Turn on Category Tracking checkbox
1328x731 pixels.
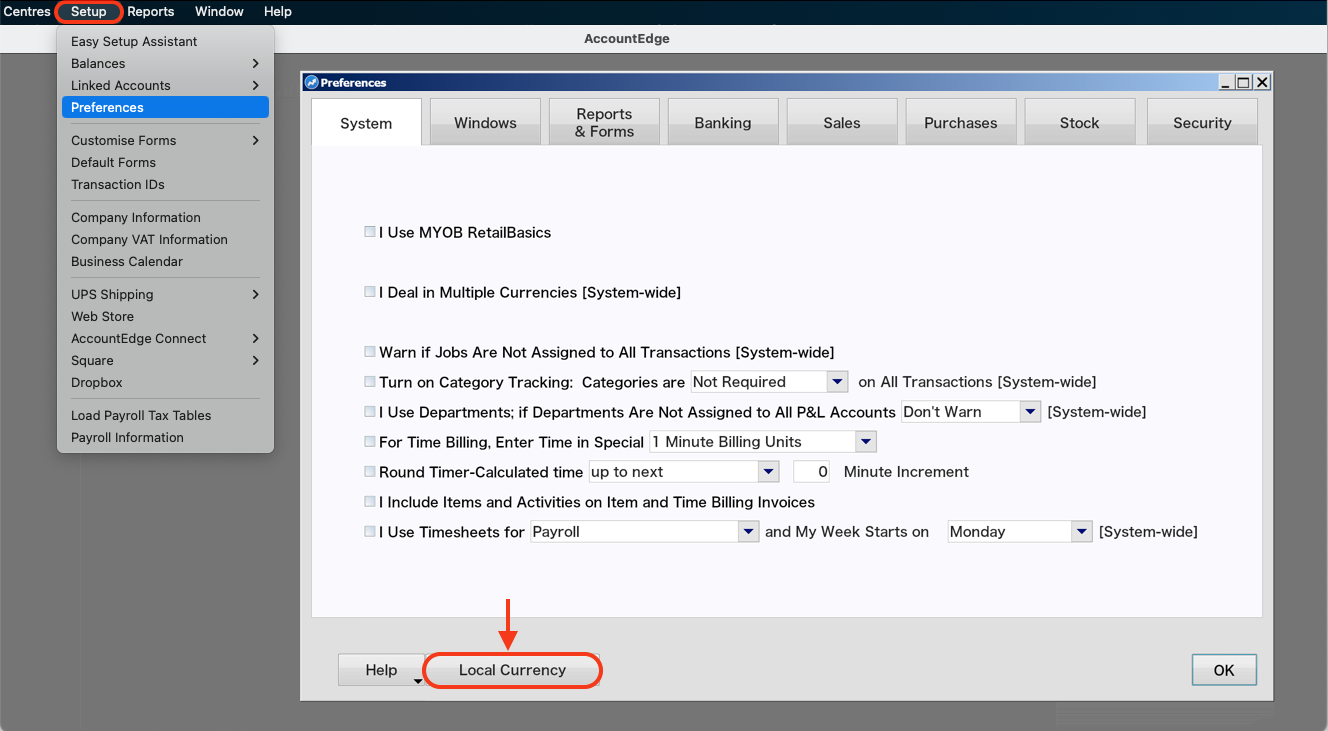pyautogui.click(x=370, y=382)
